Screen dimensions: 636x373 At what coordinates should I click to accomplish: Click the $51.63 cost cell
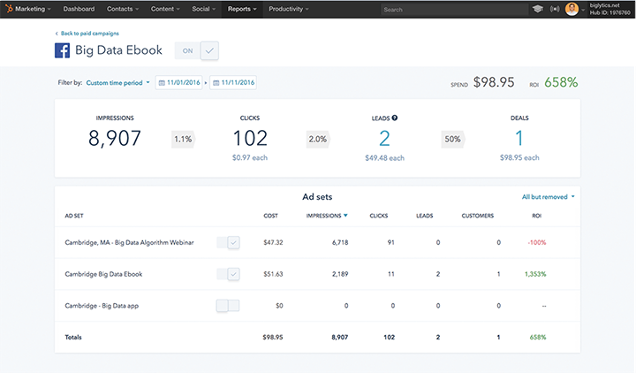pyautogui.click(x=273, y=274)
